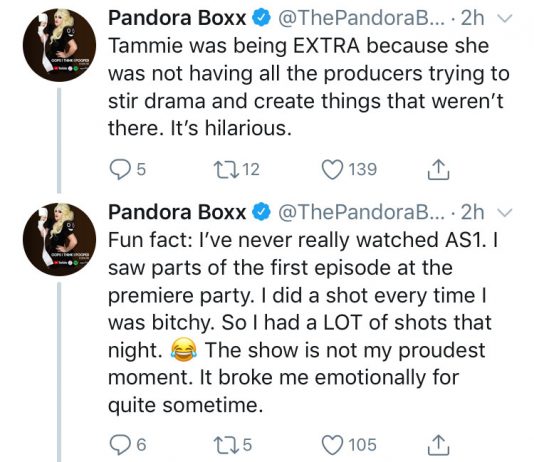Open the first tweet's 2h timestamp

pos(472,18)
